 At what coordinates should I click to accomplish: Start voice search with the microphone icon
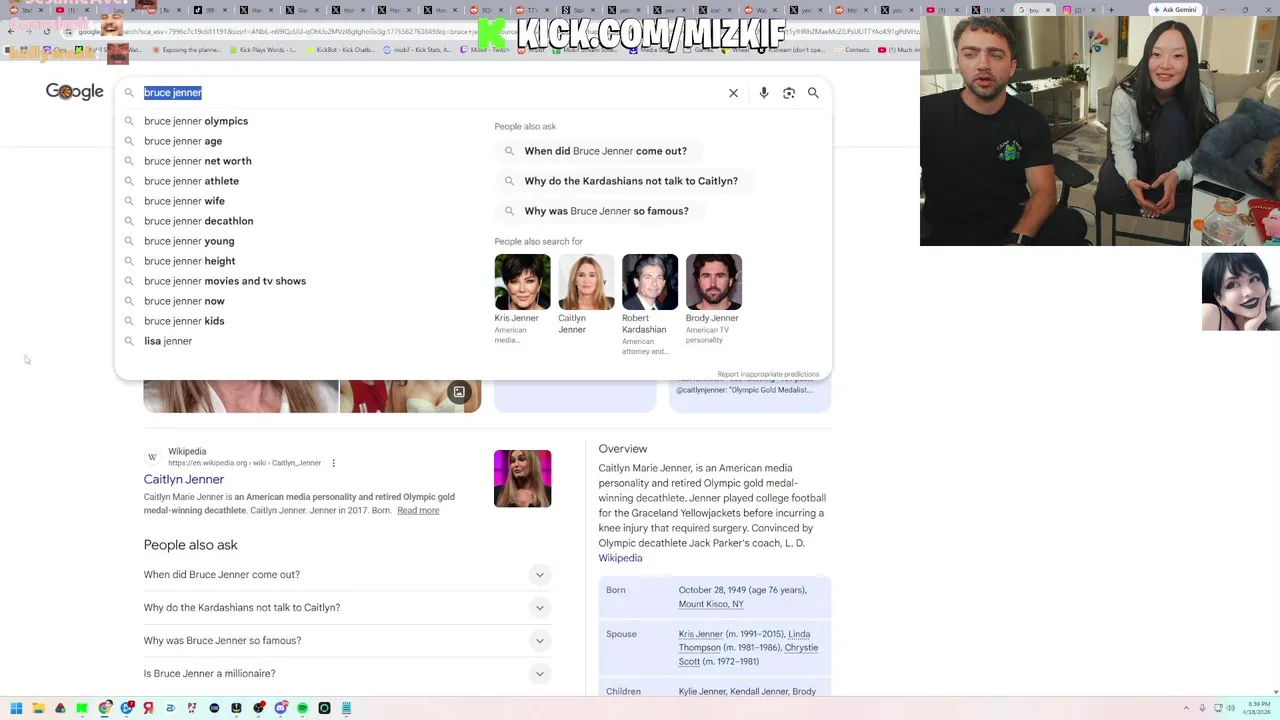tap(764, 93)
